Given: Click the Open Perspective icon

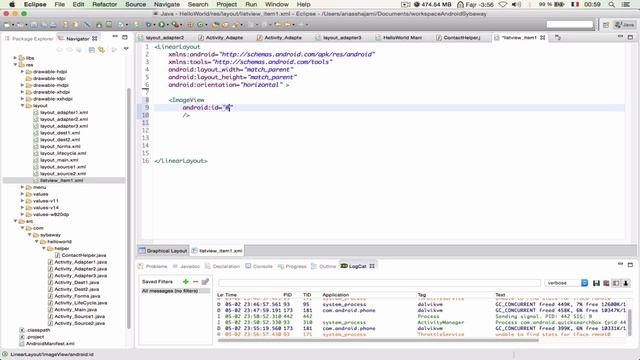Looking at the screenshot, I should click(606, 25).
